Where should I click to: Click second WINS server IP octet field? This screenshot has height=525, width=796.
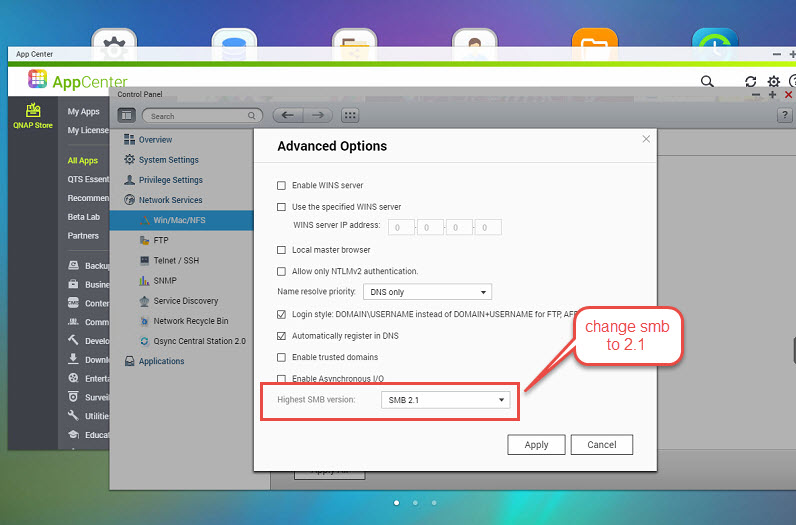pyautogui.click(x=430, y=227)
